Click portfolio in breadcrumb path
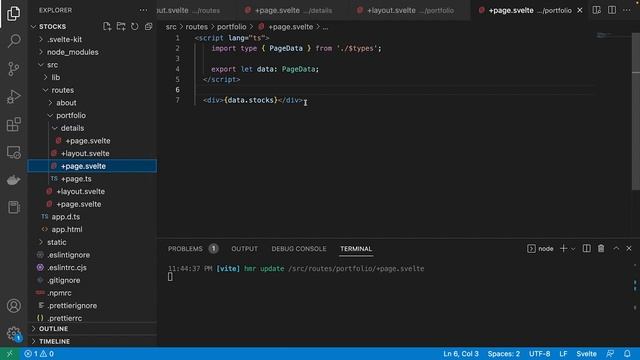The height and width of the screenshot is (360, 640). click(231, 27)
